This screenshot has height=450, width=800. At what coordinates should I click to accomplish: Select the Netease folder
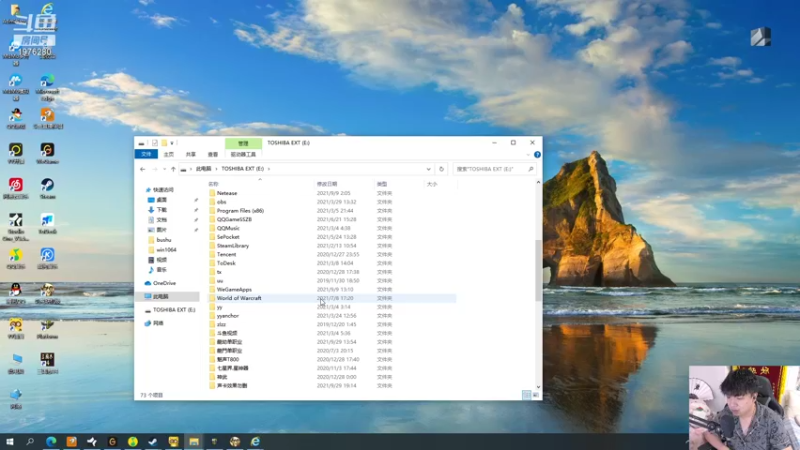tap(227, 193)
